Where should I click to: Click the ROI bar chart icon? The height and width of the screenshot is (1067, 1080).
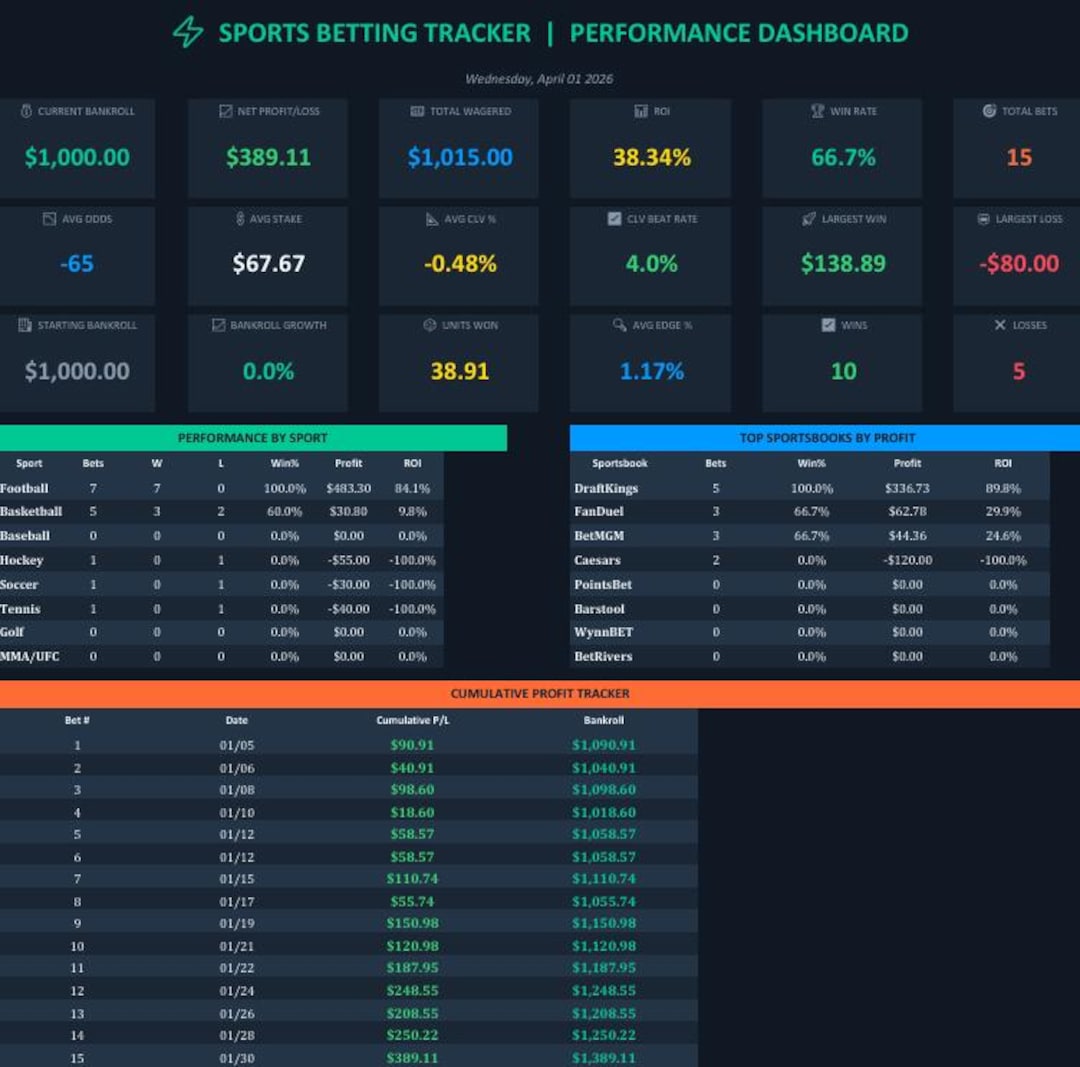click(641, 111)
